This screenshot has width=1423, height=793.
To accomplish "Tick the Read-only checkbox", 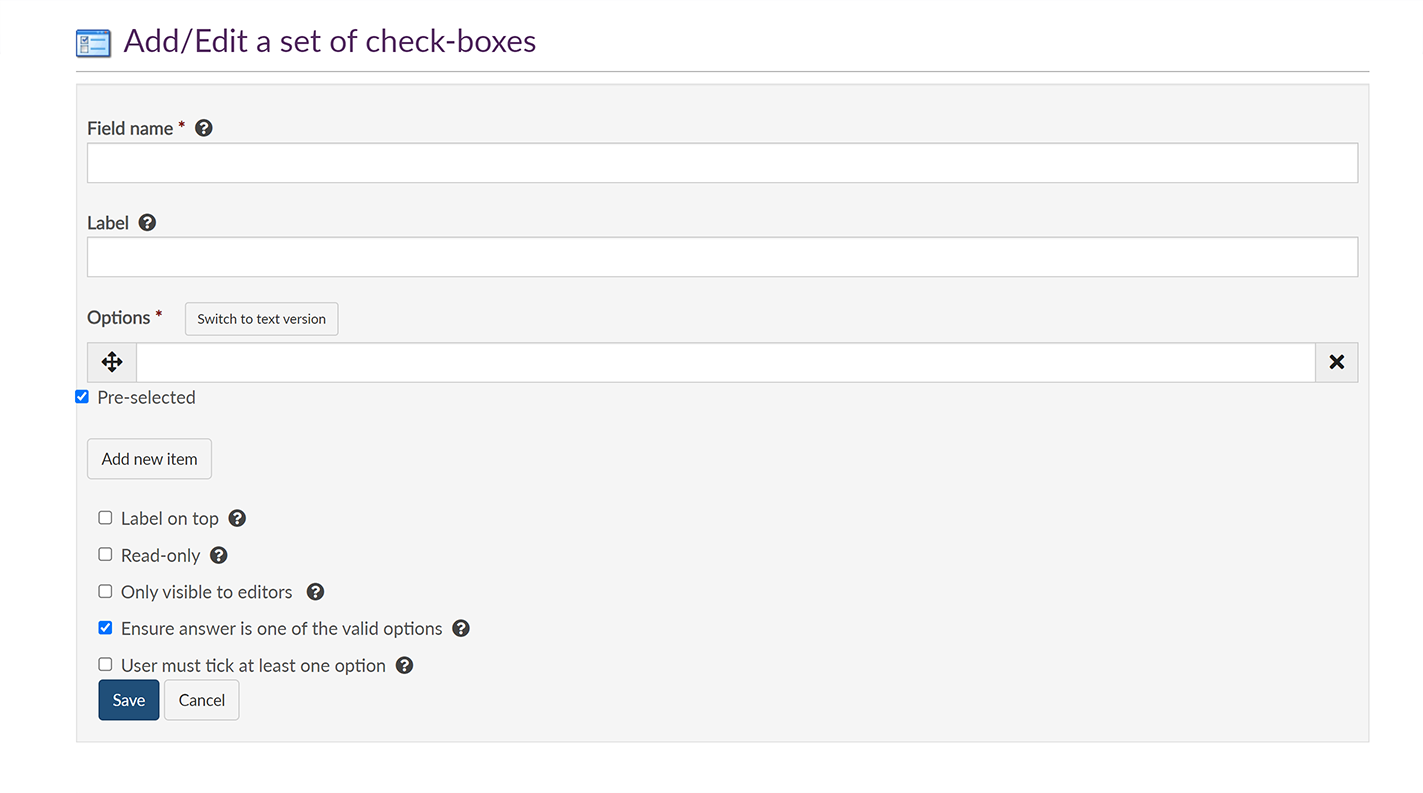I will coord(105,554).
